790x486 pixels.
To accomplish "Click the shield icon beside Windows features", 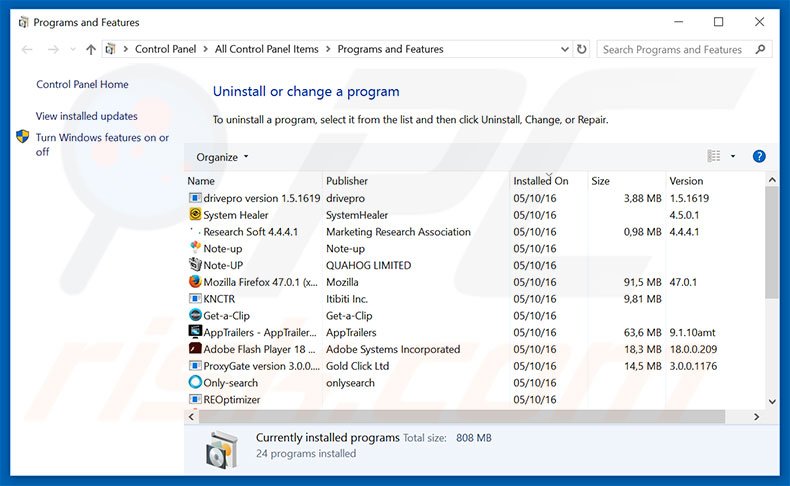I will (23, 136).
